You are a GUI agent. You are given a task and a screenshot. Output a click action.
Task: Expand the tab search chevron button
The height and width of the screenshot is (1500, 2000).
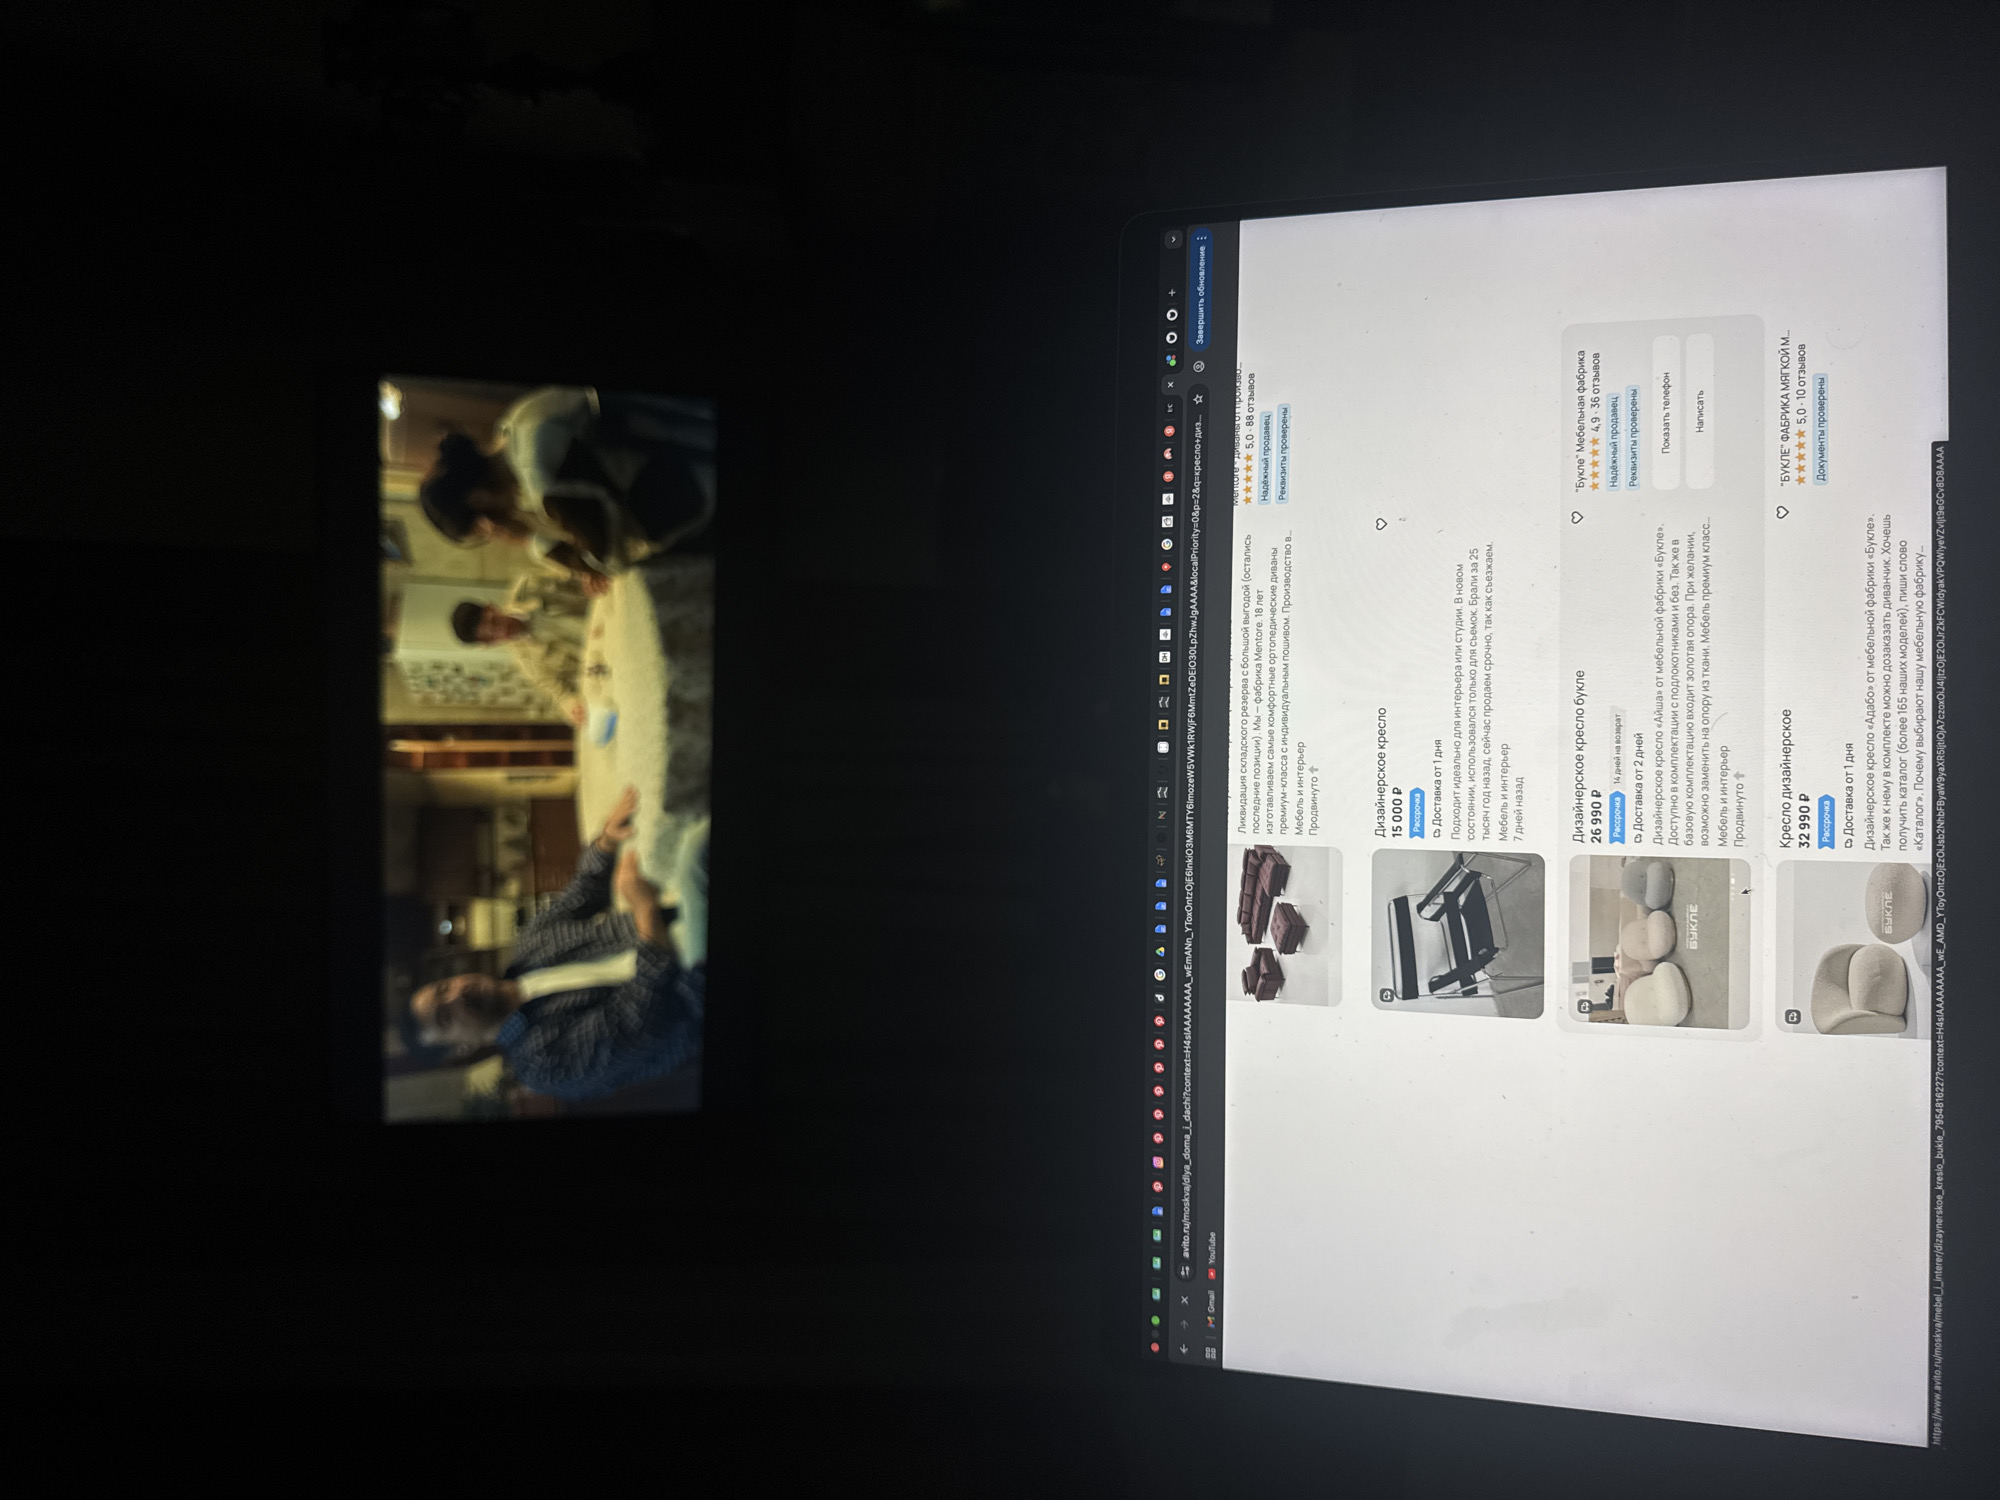coord(1173,240)
